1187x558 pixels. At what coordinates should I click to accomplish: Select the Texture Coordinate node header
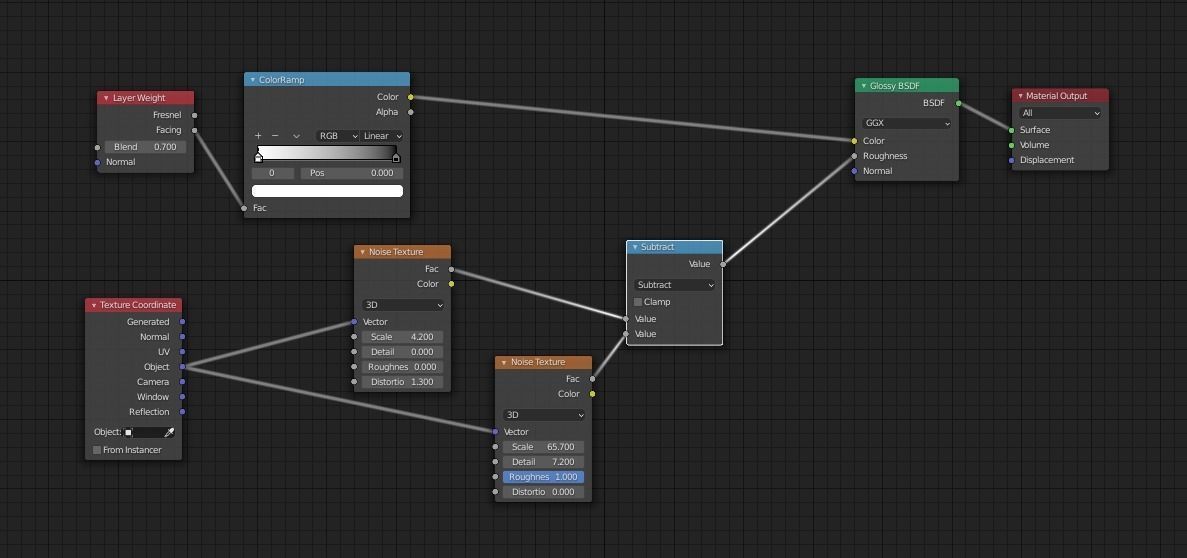133,305
